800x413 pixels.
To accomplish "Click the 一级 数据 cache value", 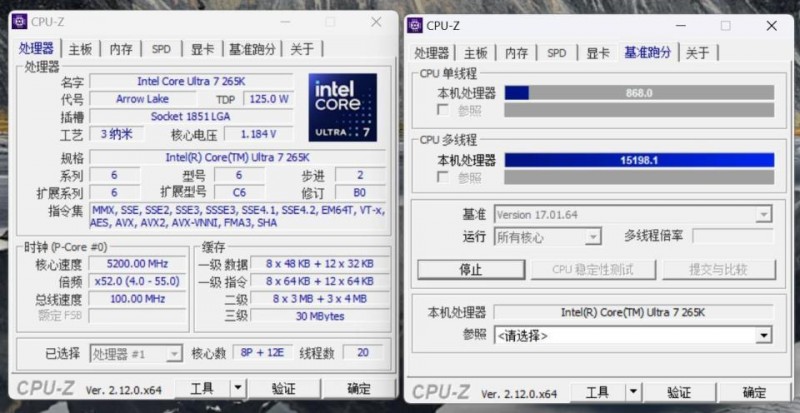I will click(x=319, y=263).
